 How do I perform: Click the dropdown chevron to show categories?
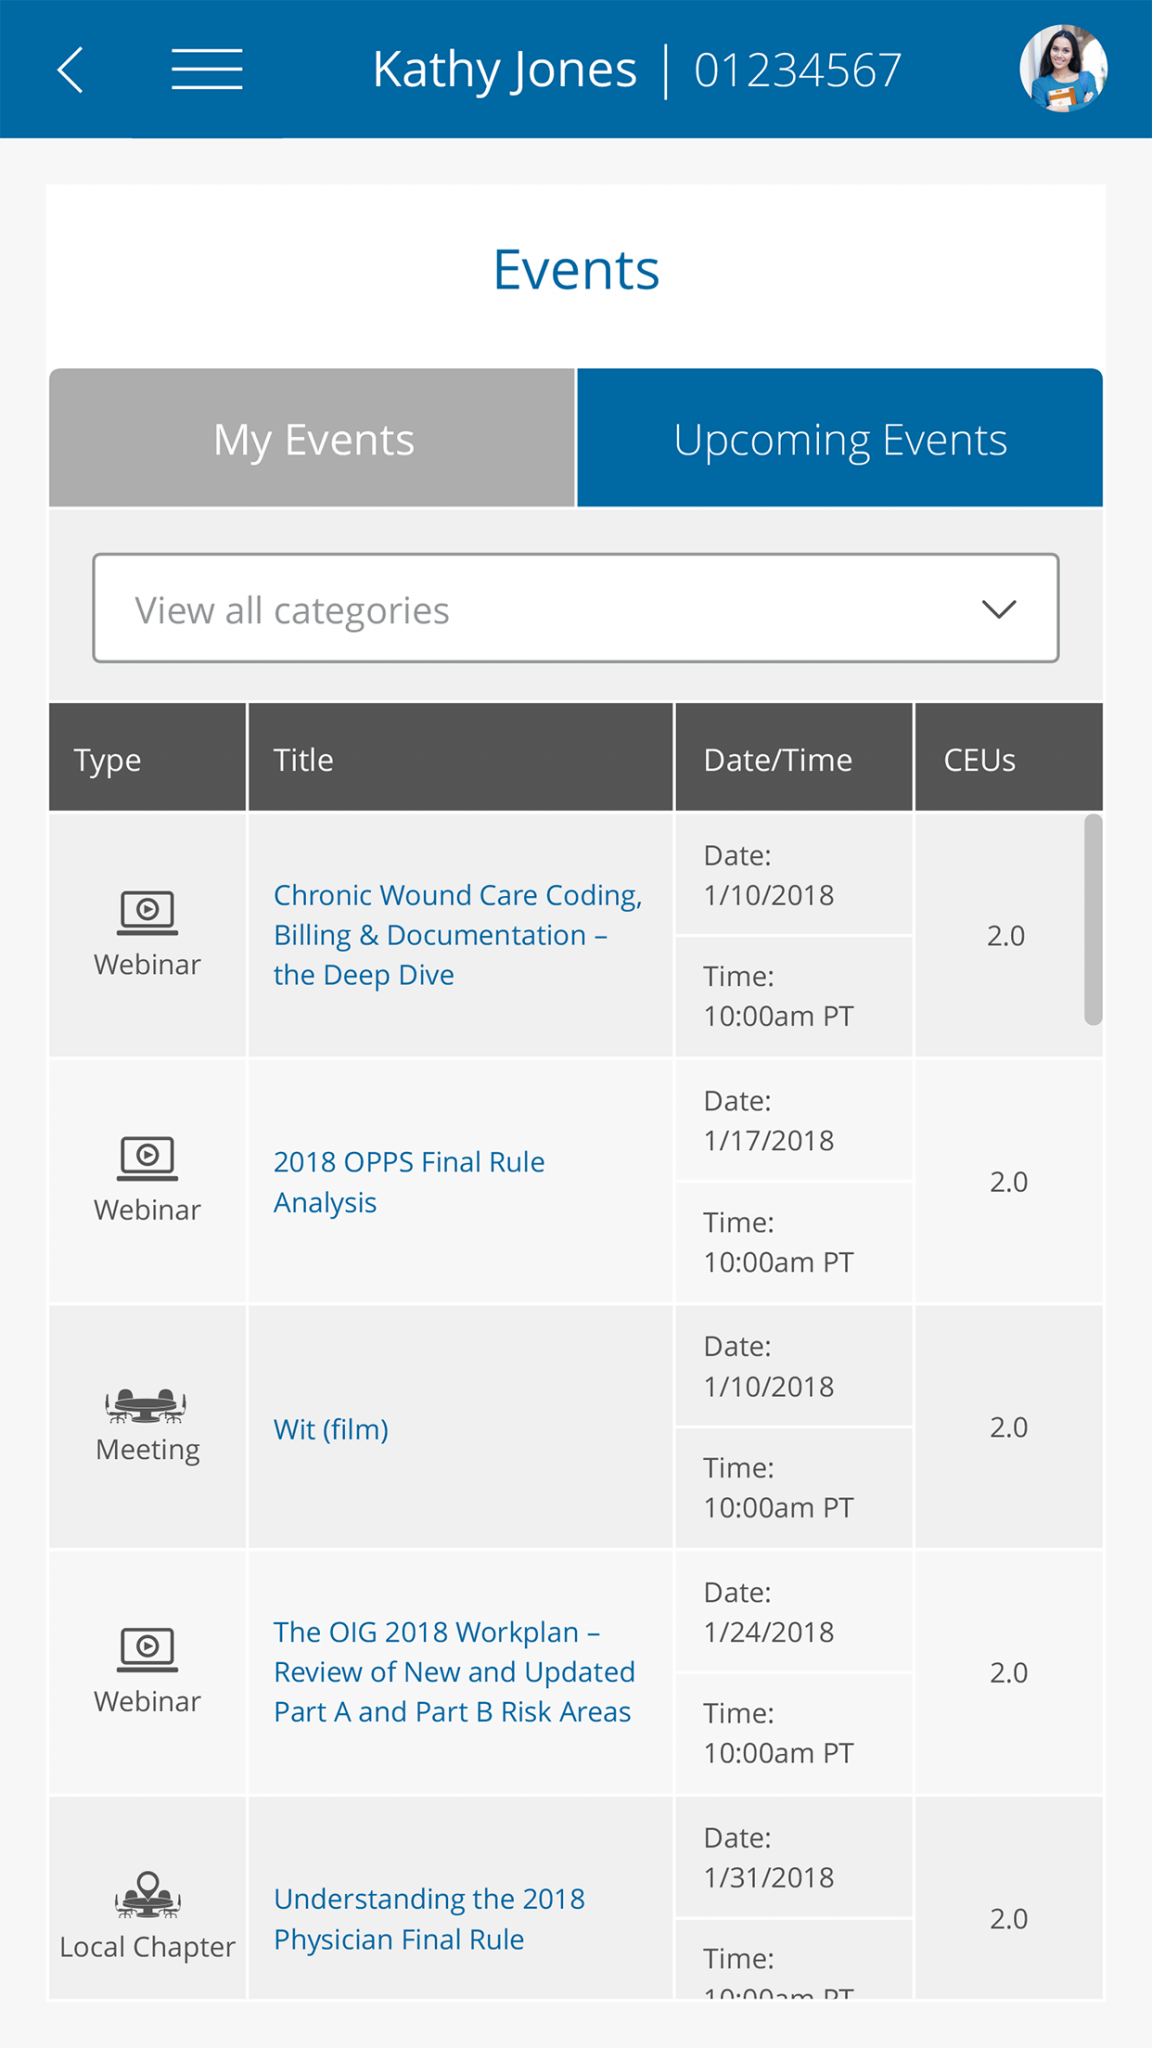click(997, 608)
